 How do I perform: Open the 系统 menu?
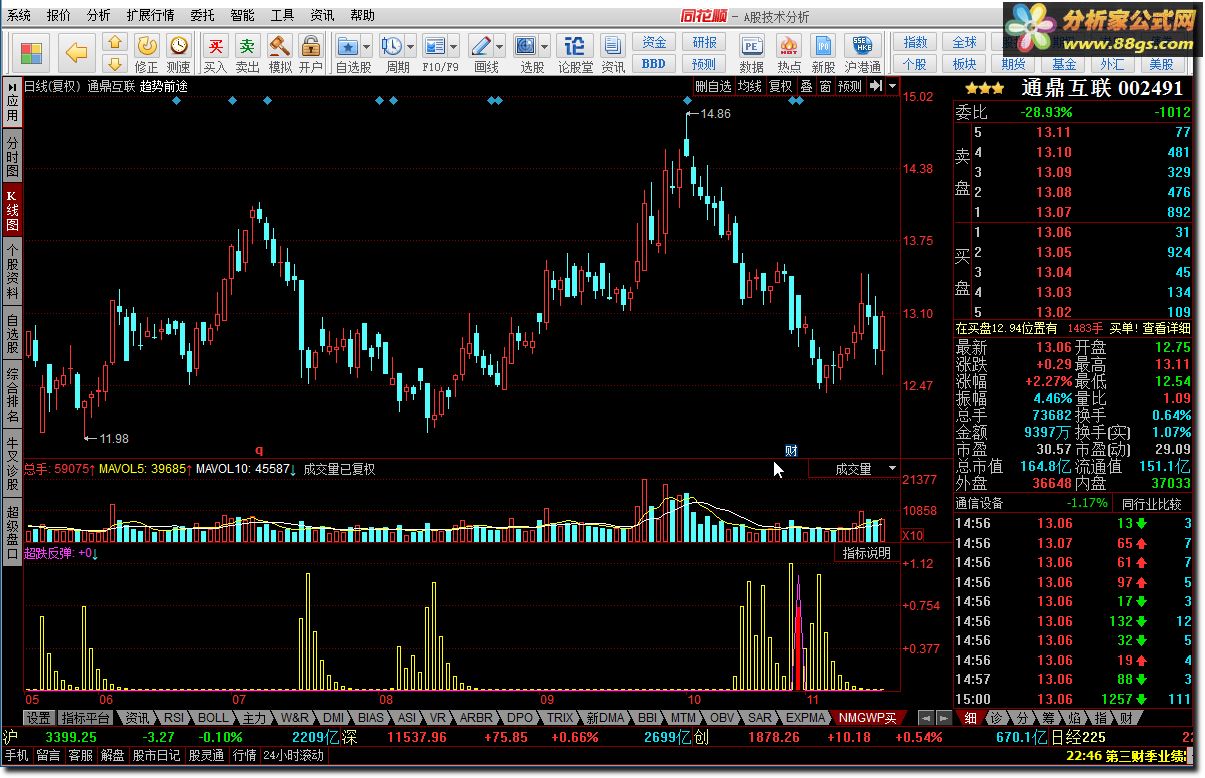(19, 16)
